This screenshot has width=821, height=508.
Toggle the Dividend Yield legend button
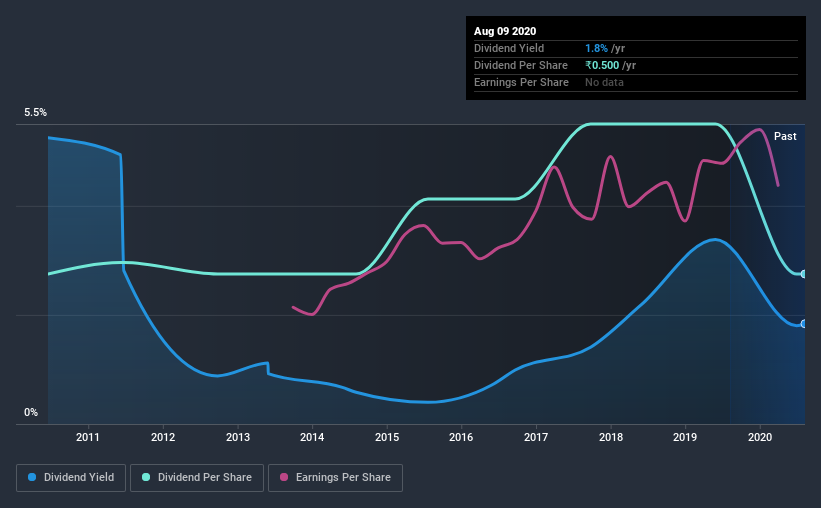tap(71, 478)
